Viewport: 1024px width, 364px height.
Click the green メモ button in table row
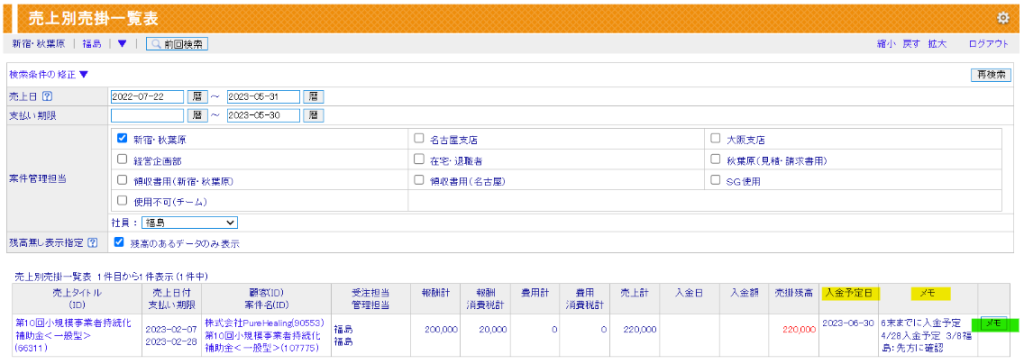click(994, 323)
